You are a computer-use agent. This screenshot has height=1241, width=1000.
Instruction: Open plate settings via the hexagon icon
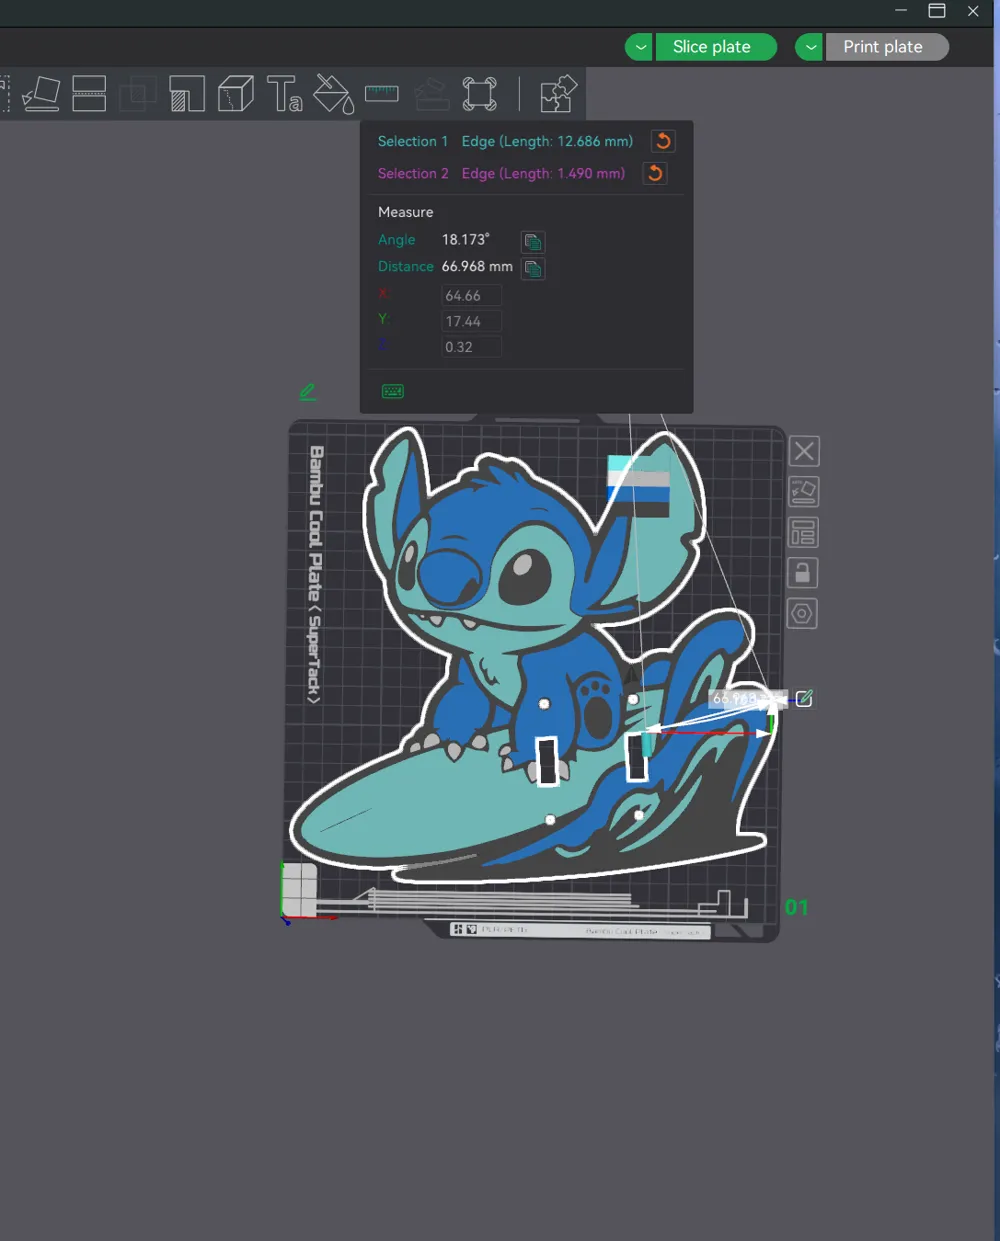pyautogui.click(x=802, y=613)
